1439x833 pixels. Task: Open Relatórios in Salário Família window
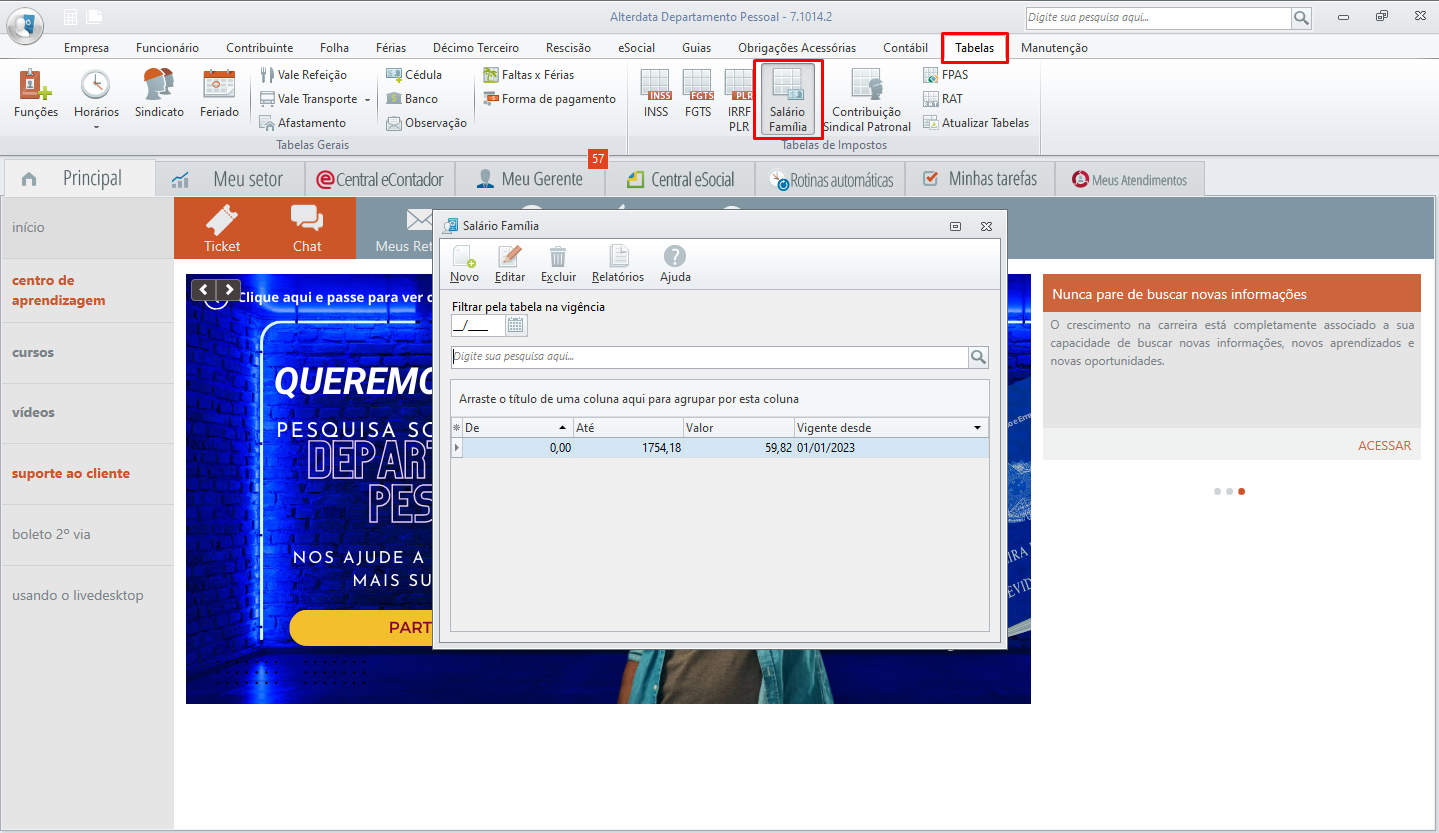point(618,264)
